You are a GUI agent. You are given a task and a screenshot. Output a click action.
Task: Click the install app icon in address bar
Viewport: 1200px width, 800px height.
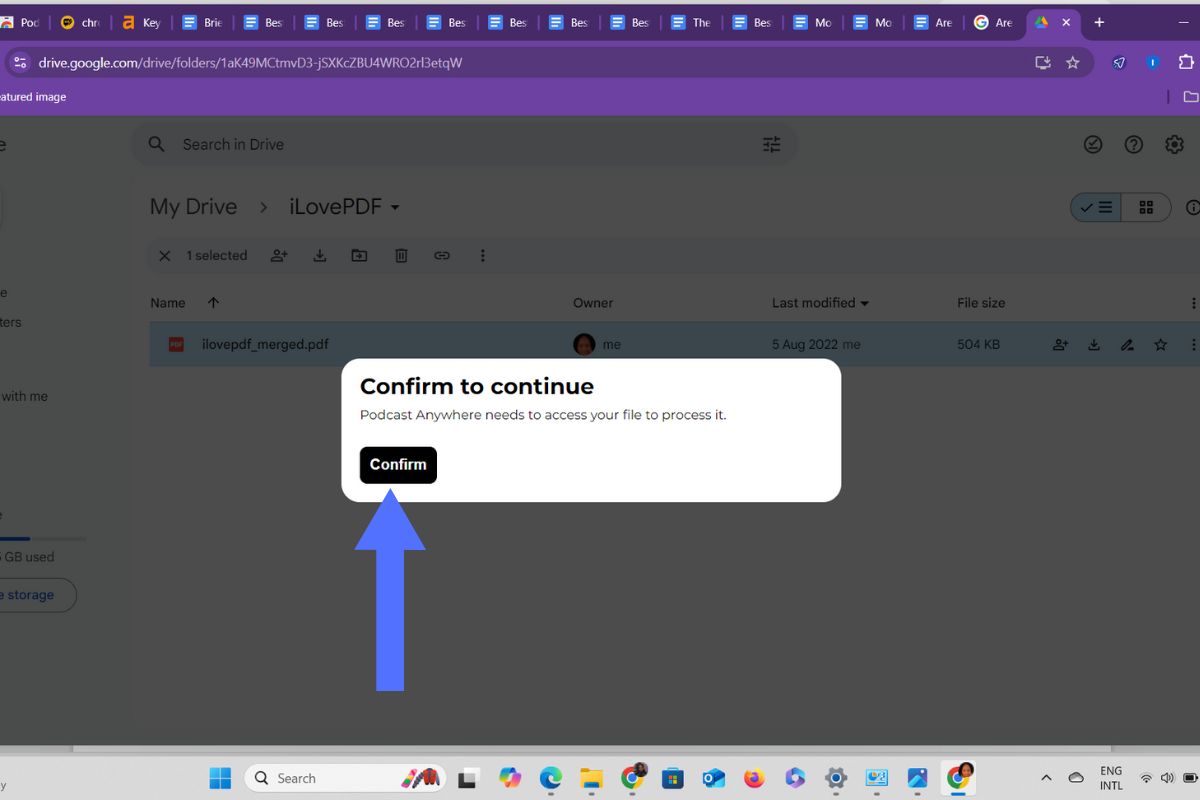click(x=1043, y=62)
